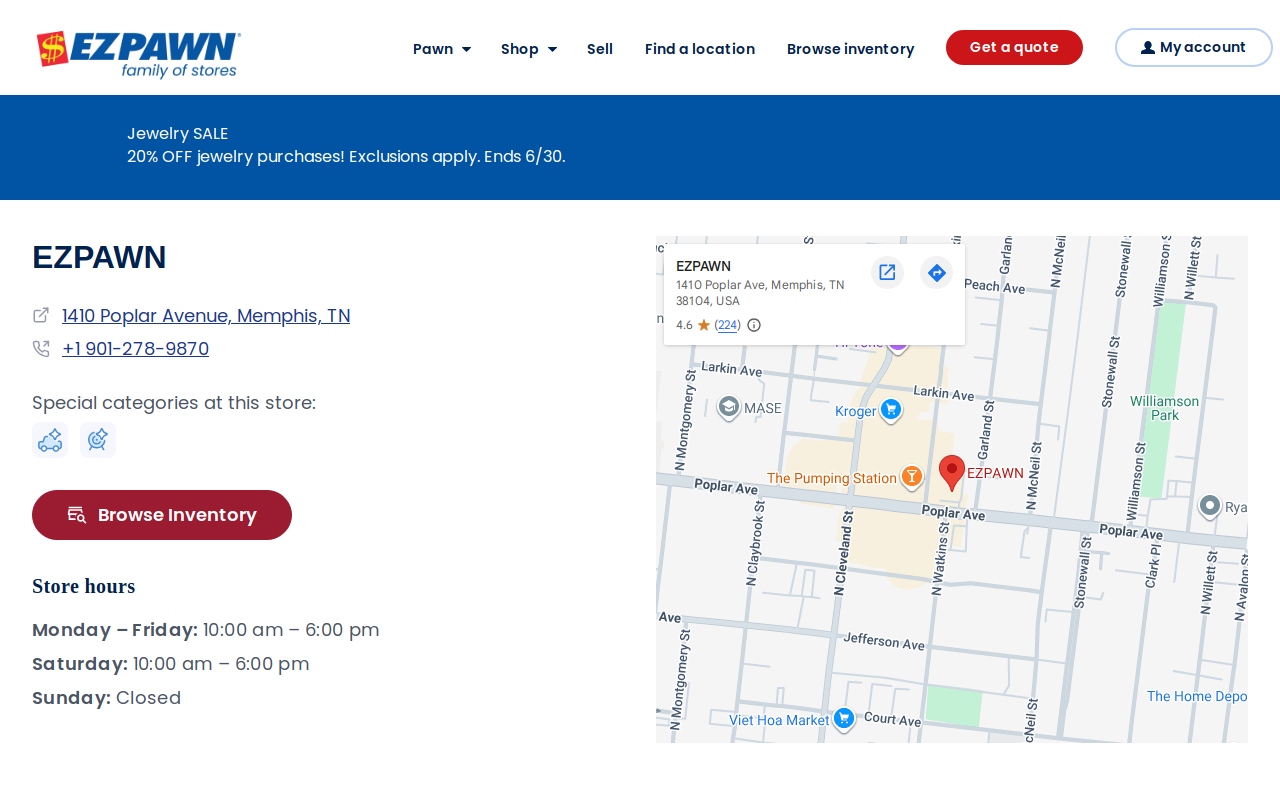Click the blue directions arrow icon
The height and width of the screenshot is (800, 1280).
coord(936,272)
